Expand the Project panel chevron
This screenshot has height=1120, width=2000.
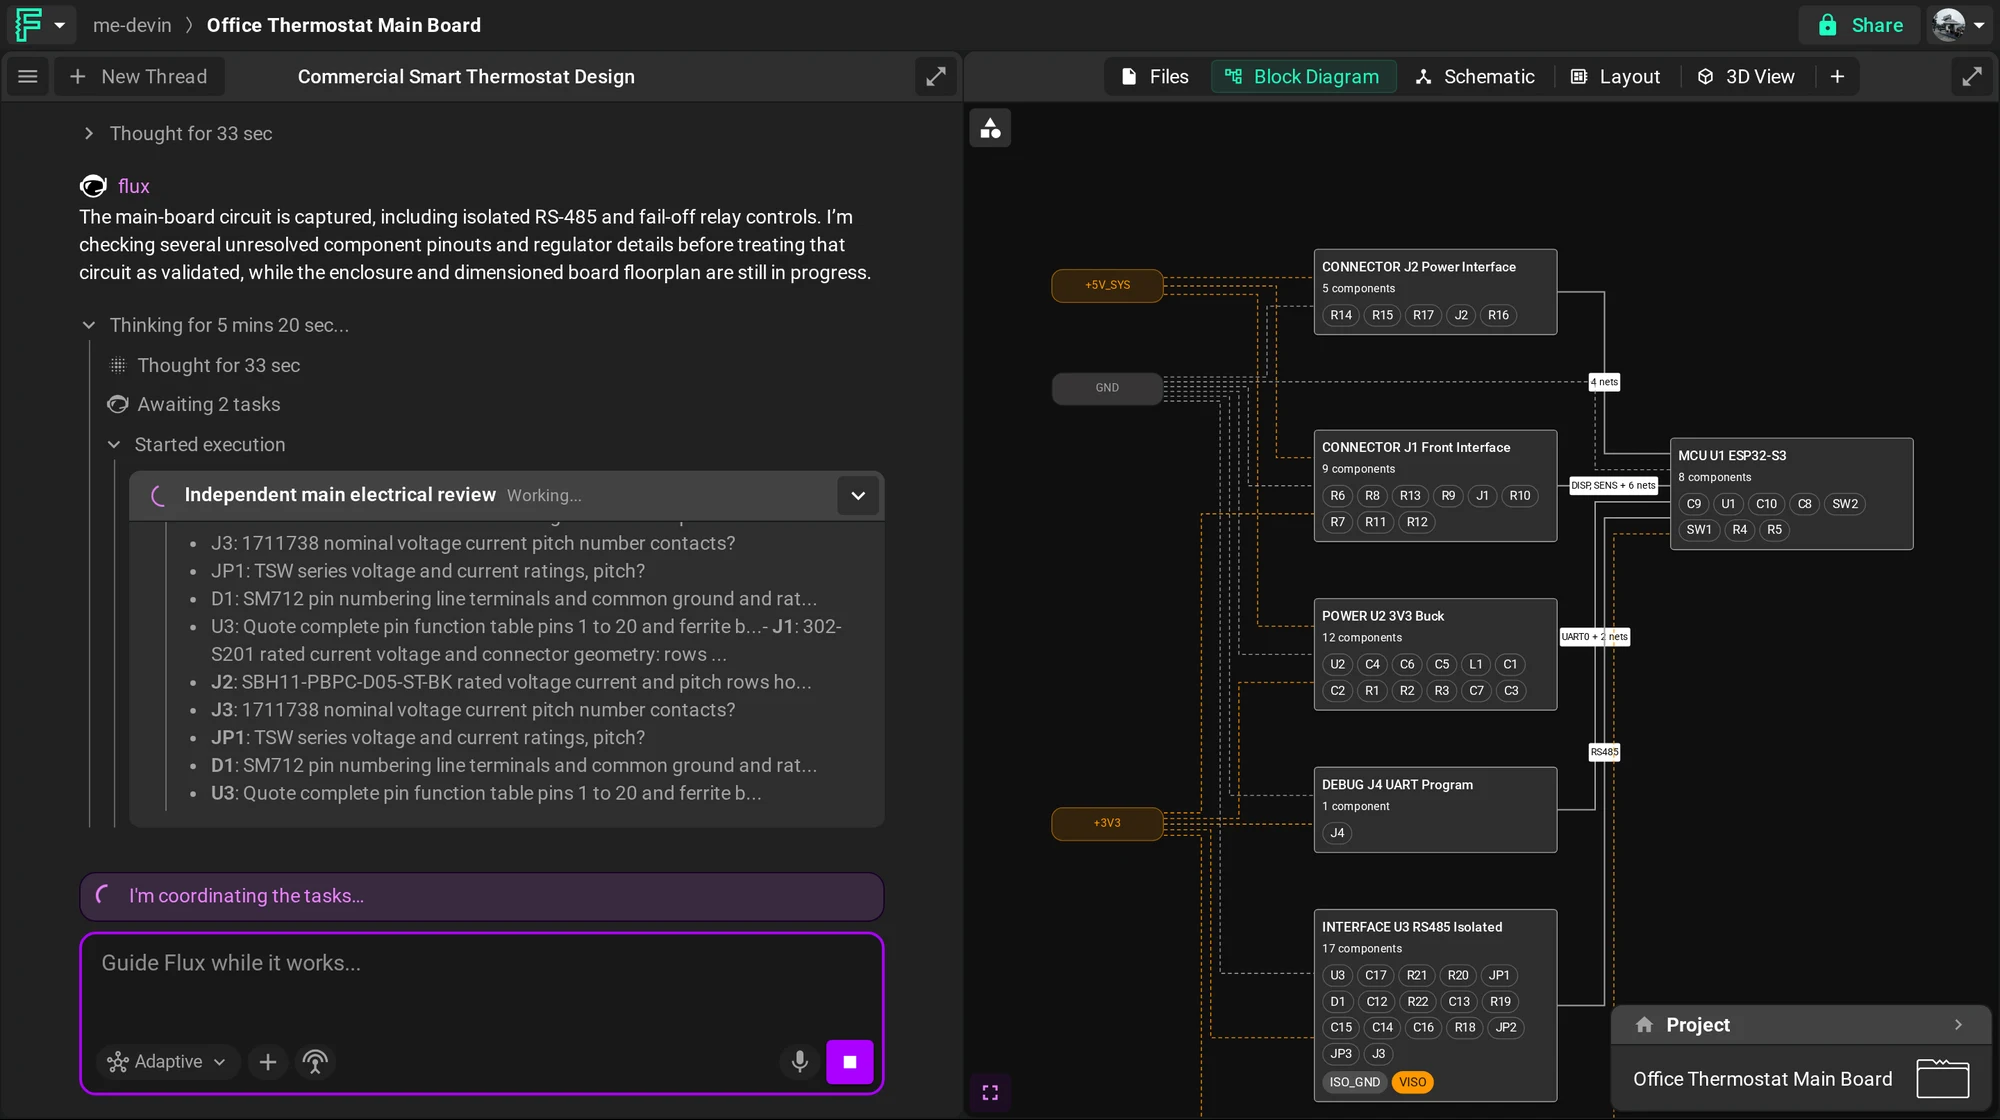(1958, 1025)
